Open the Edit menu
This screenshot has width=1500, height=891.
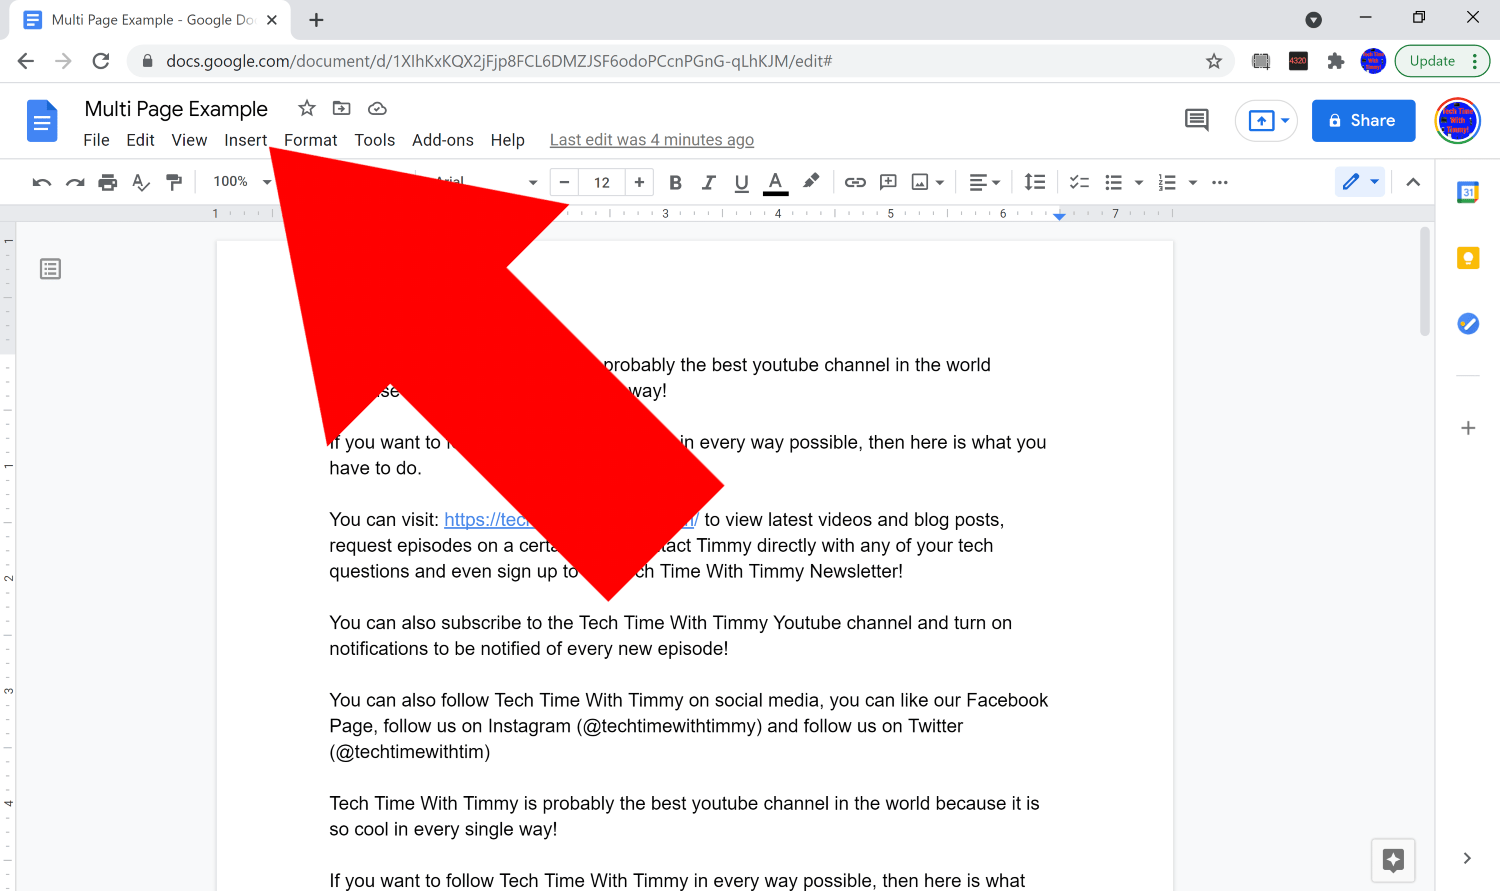[140, 140]
